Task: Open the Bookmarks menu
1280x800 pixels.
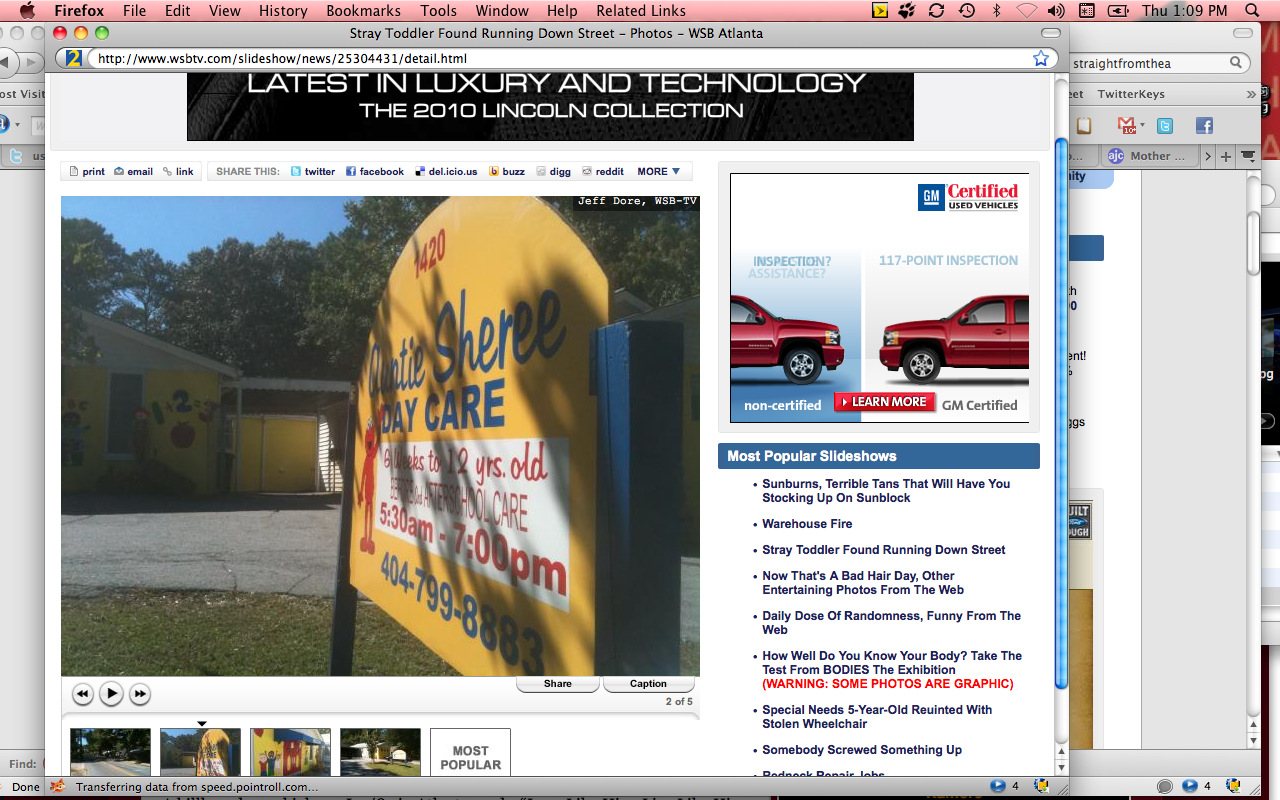Action: point(363,11)
